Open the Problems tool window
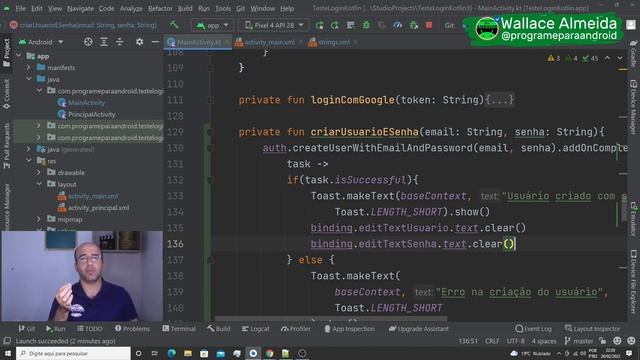Screen dimensions: 640x360 [132, 329]
